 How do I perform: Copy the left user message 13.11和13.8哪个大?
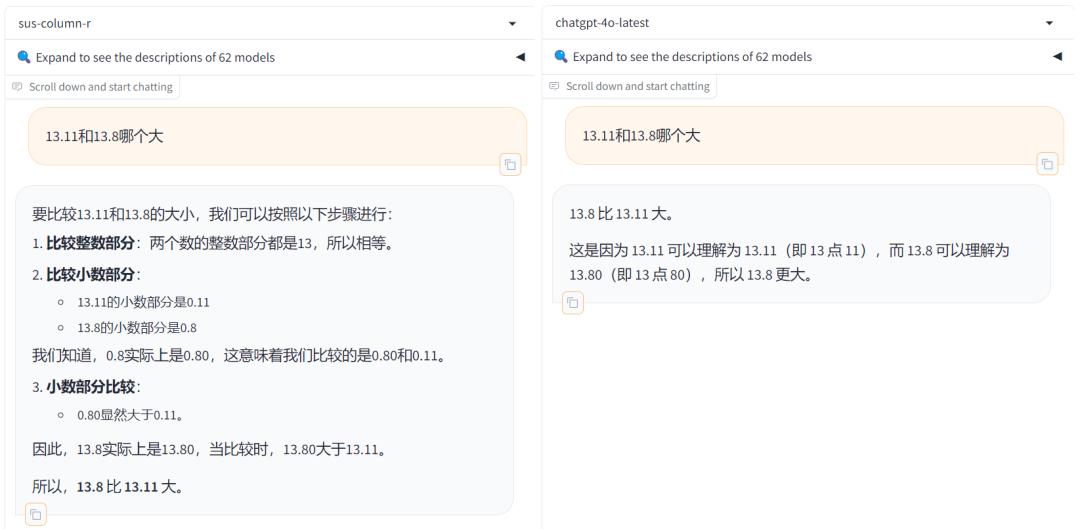[x=510, y=164]
